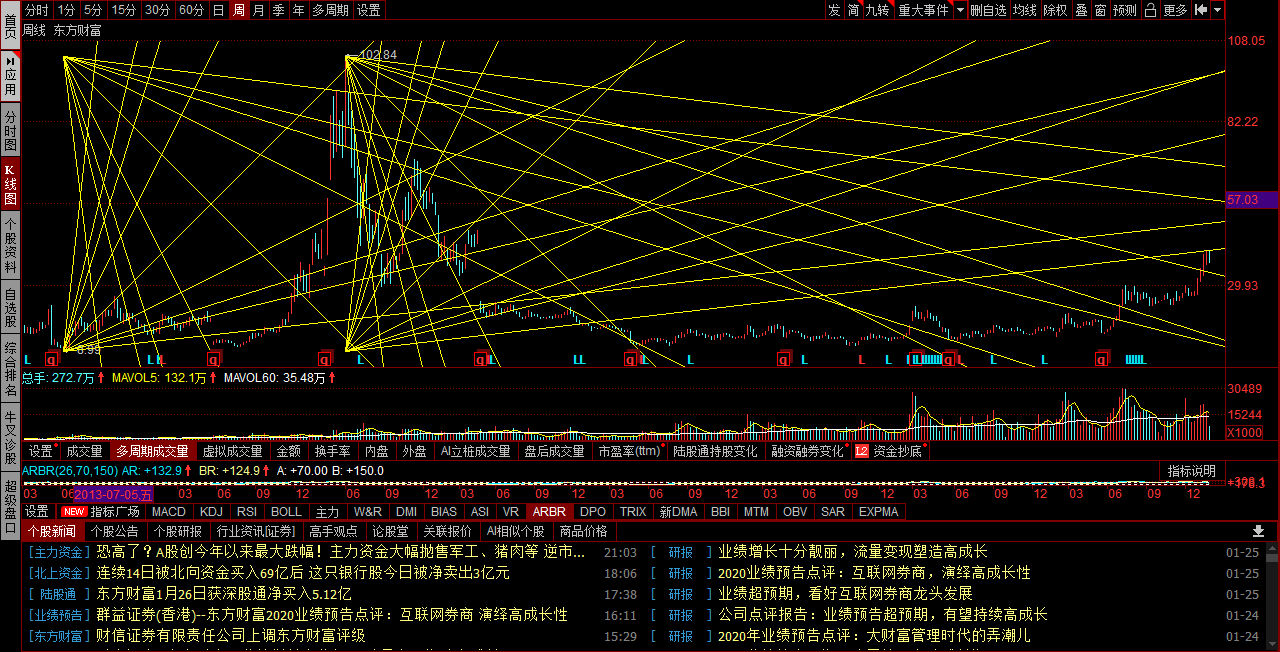
Task: Click 预测 forecast button
Action: coord(1125,10)
